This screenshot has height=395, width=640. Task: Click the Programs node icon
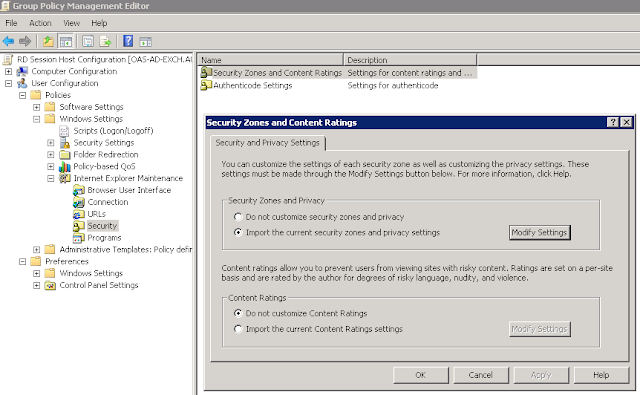click(x=79, y=238)
